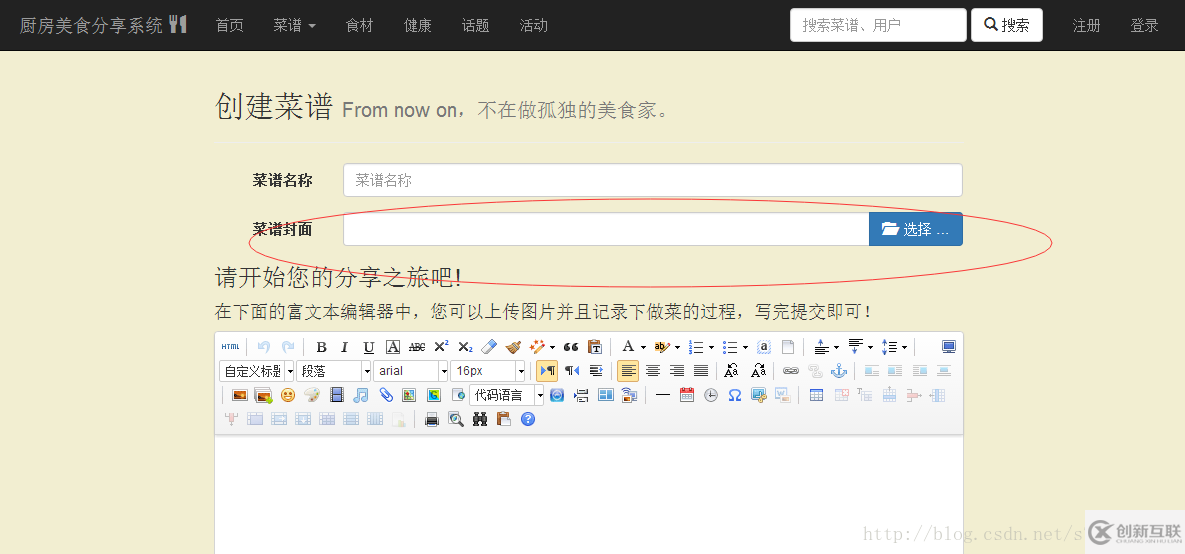The width and height of the screenshot is (1185, 554).
Task: Click the anchor icon
Action: (839, 371)
